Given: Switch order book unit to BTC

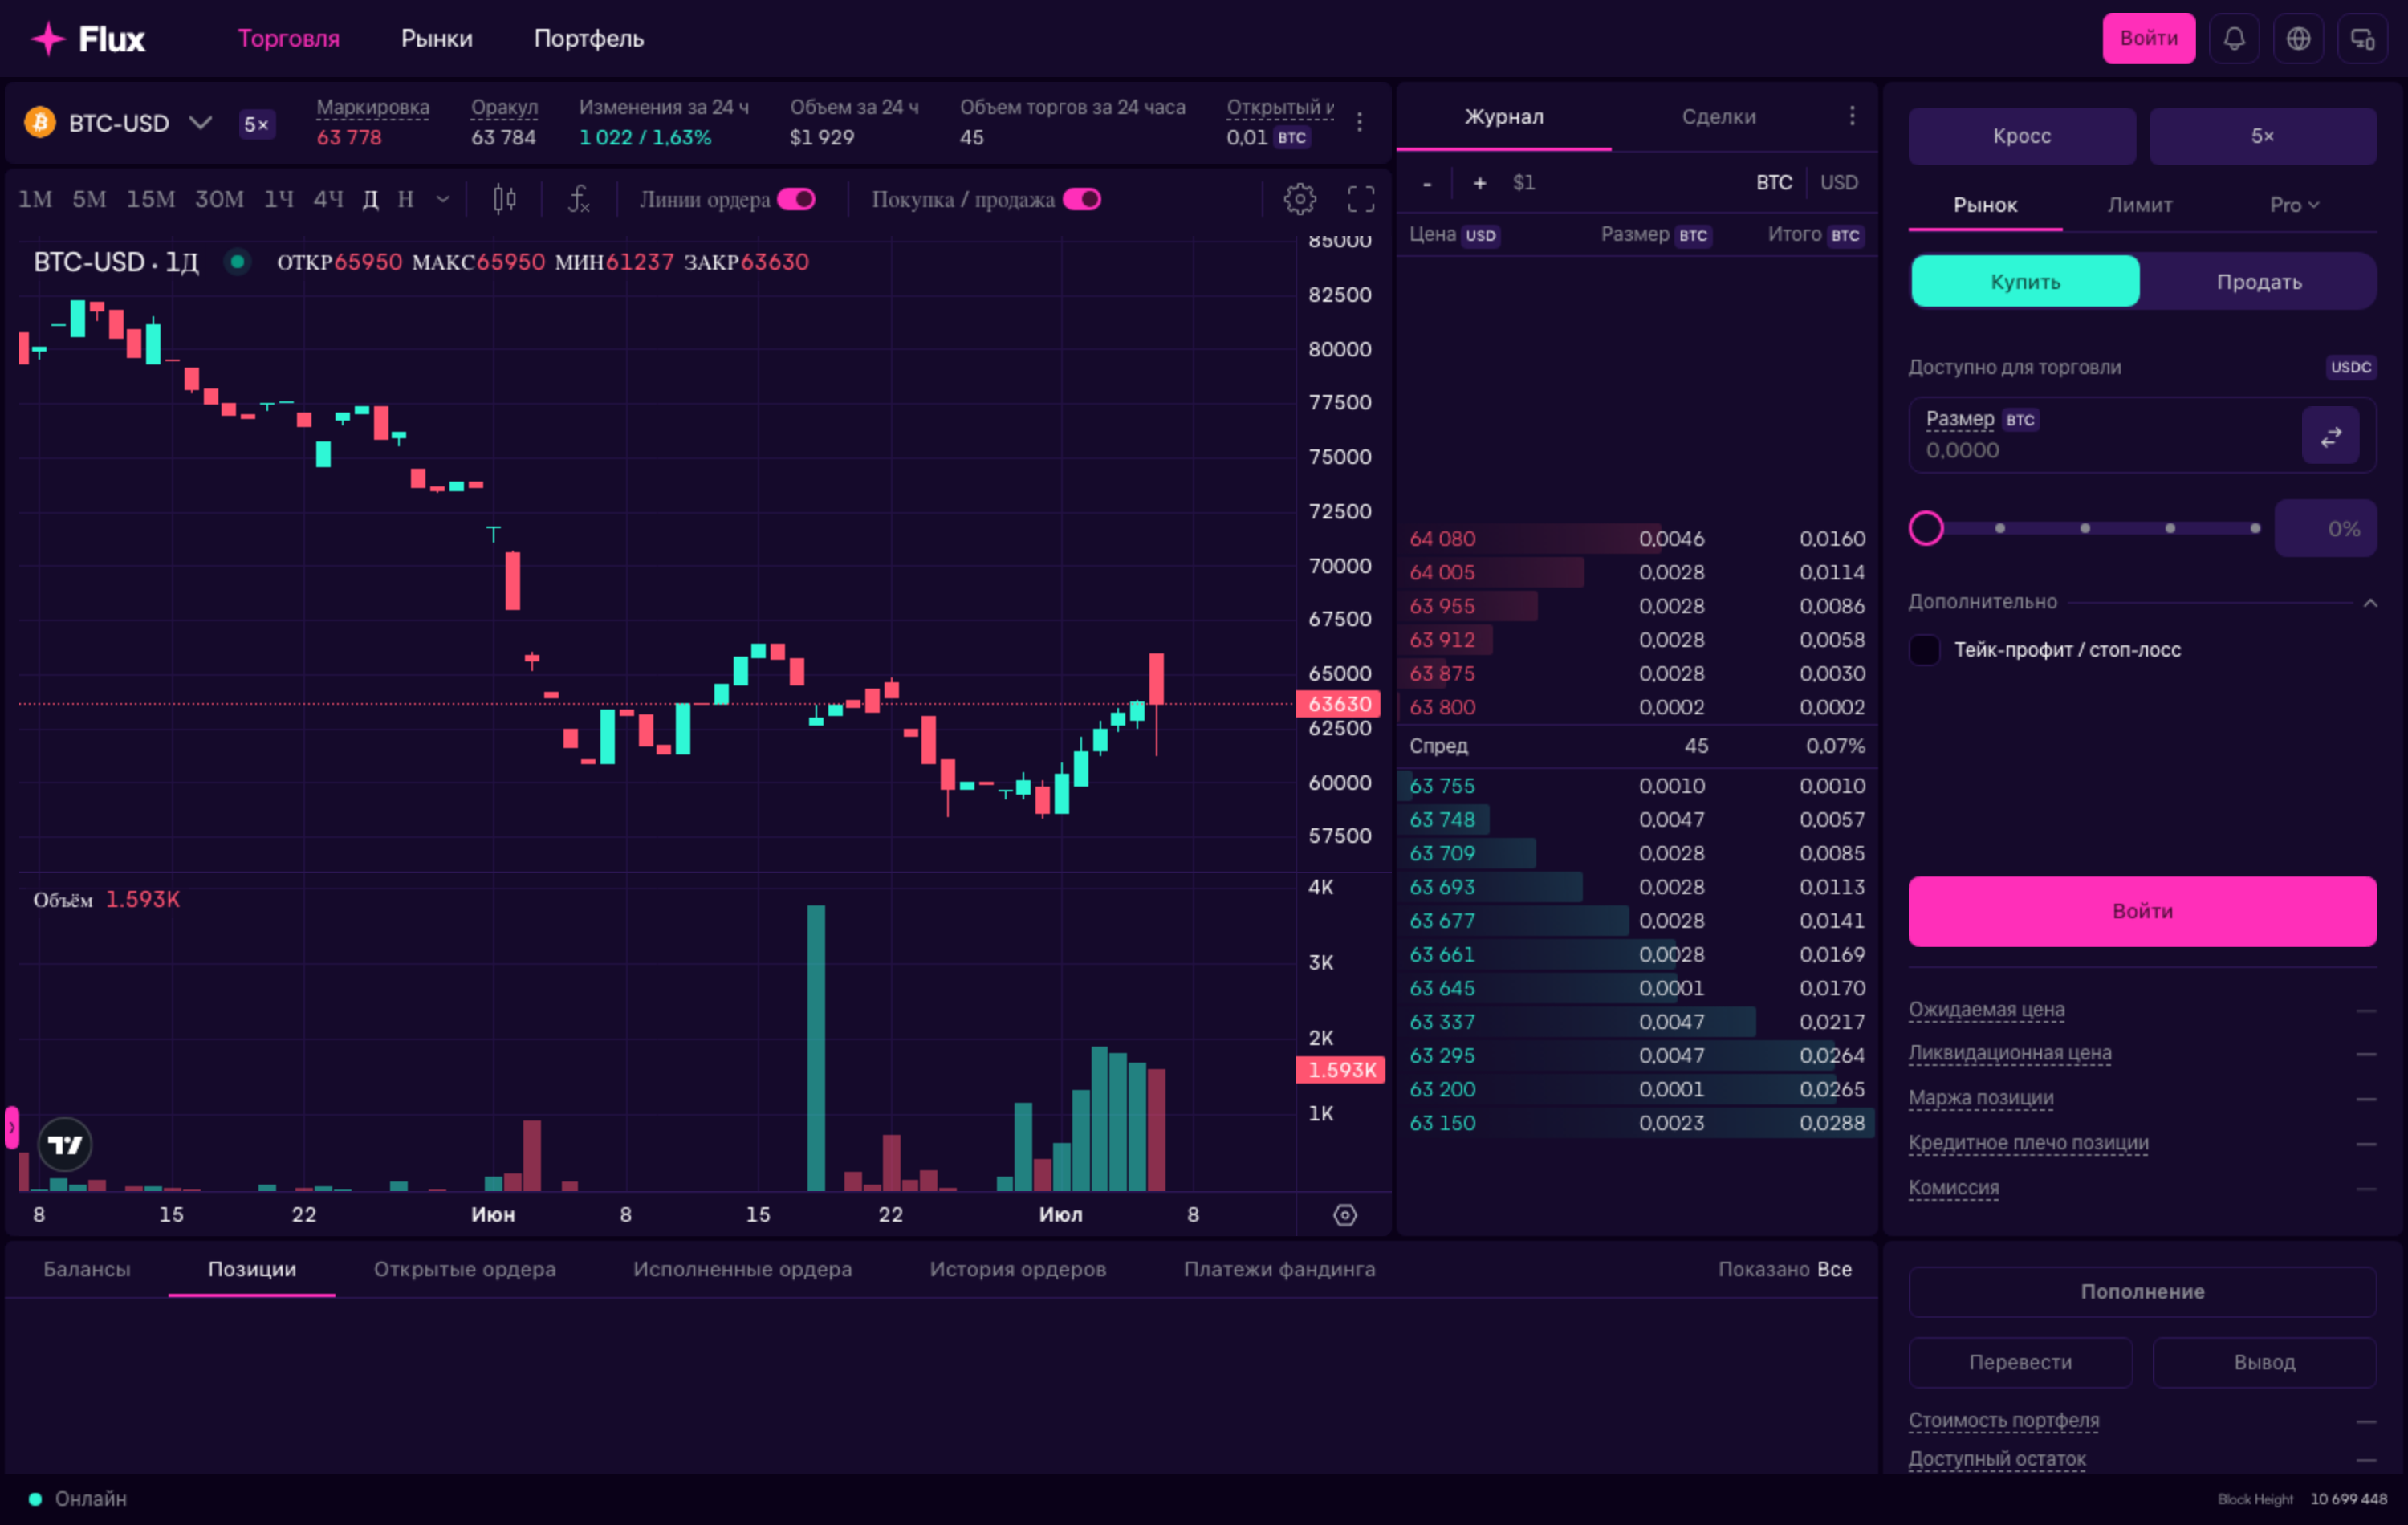Looking at the screenshot, I should tap(1774, 183).
